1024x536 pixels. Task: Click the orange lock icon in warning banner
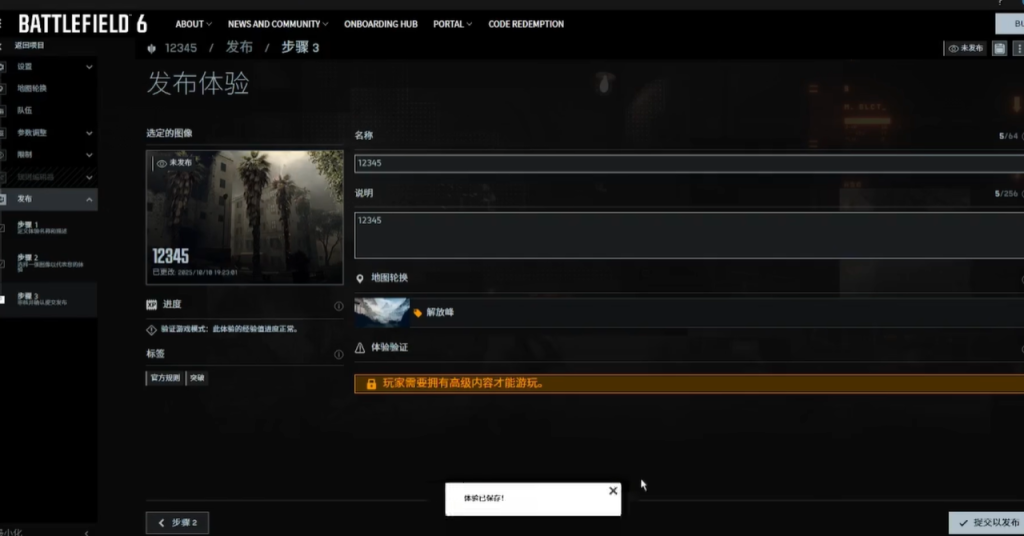point(371,384)
